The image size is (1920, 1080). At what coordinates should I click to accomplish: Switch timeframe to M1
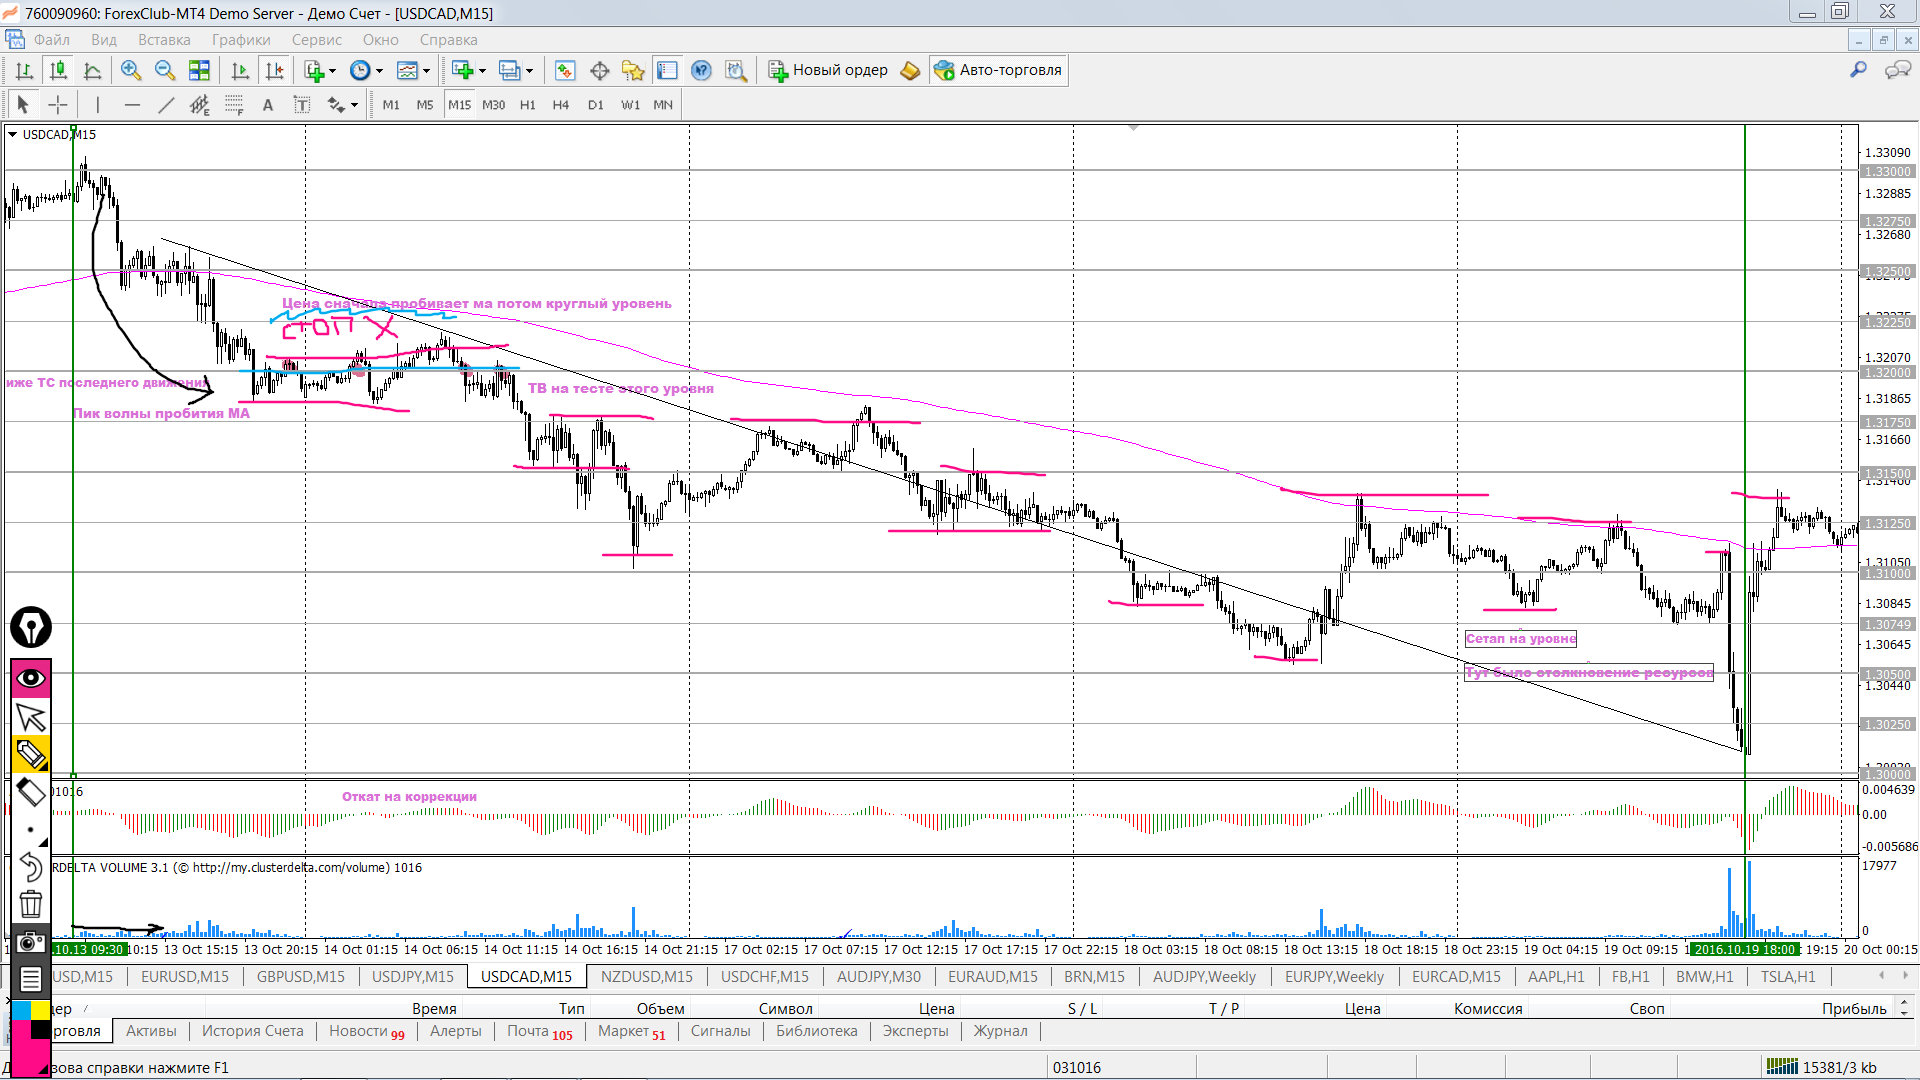pyautogui.click(x=391, y=104)
